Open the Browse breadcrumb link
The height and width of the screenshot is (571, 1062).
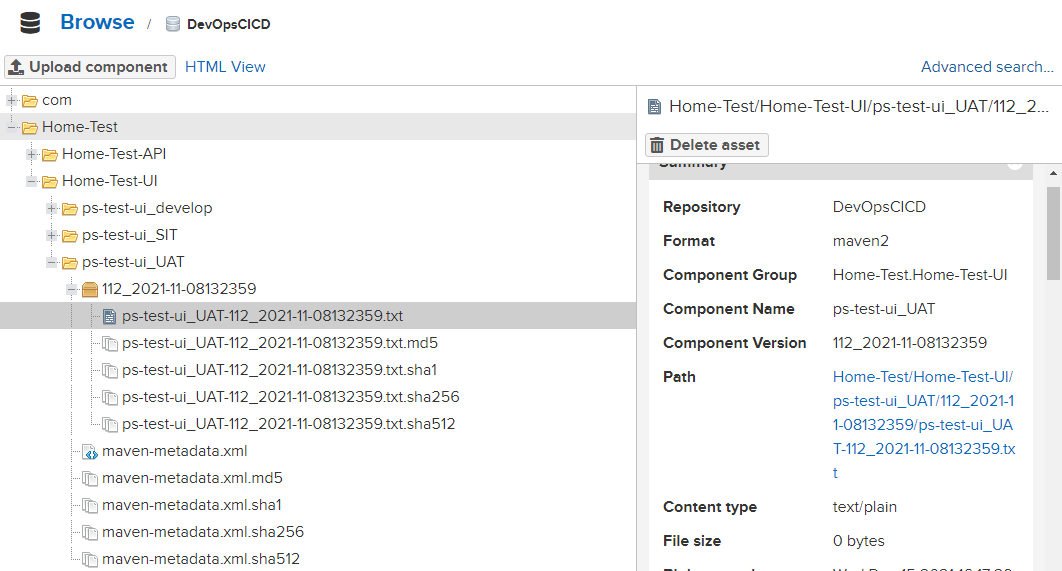point(98,22)
